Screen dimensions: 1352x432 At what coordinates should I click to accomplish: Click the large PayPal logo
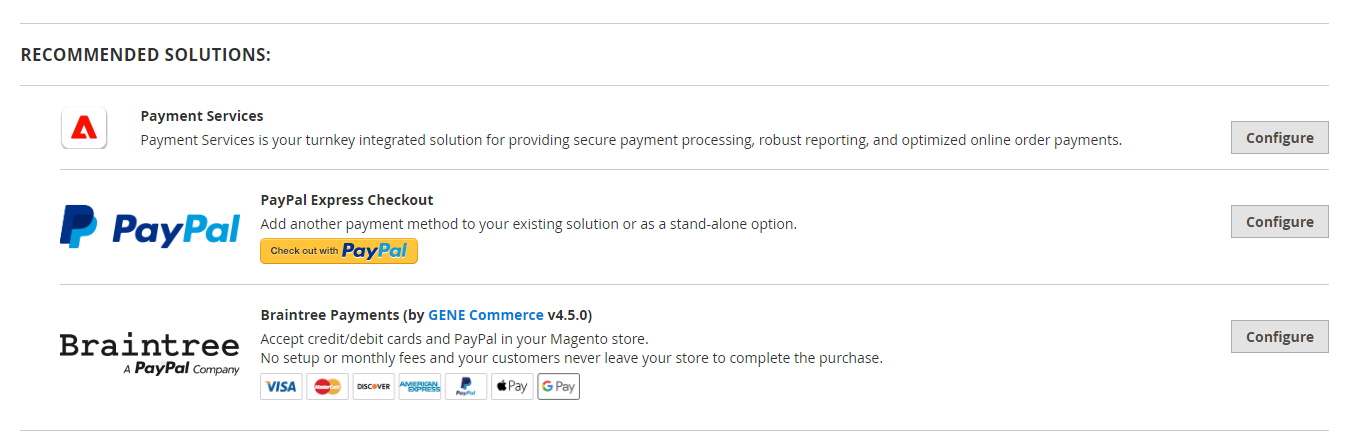click(x=150, y=227)
